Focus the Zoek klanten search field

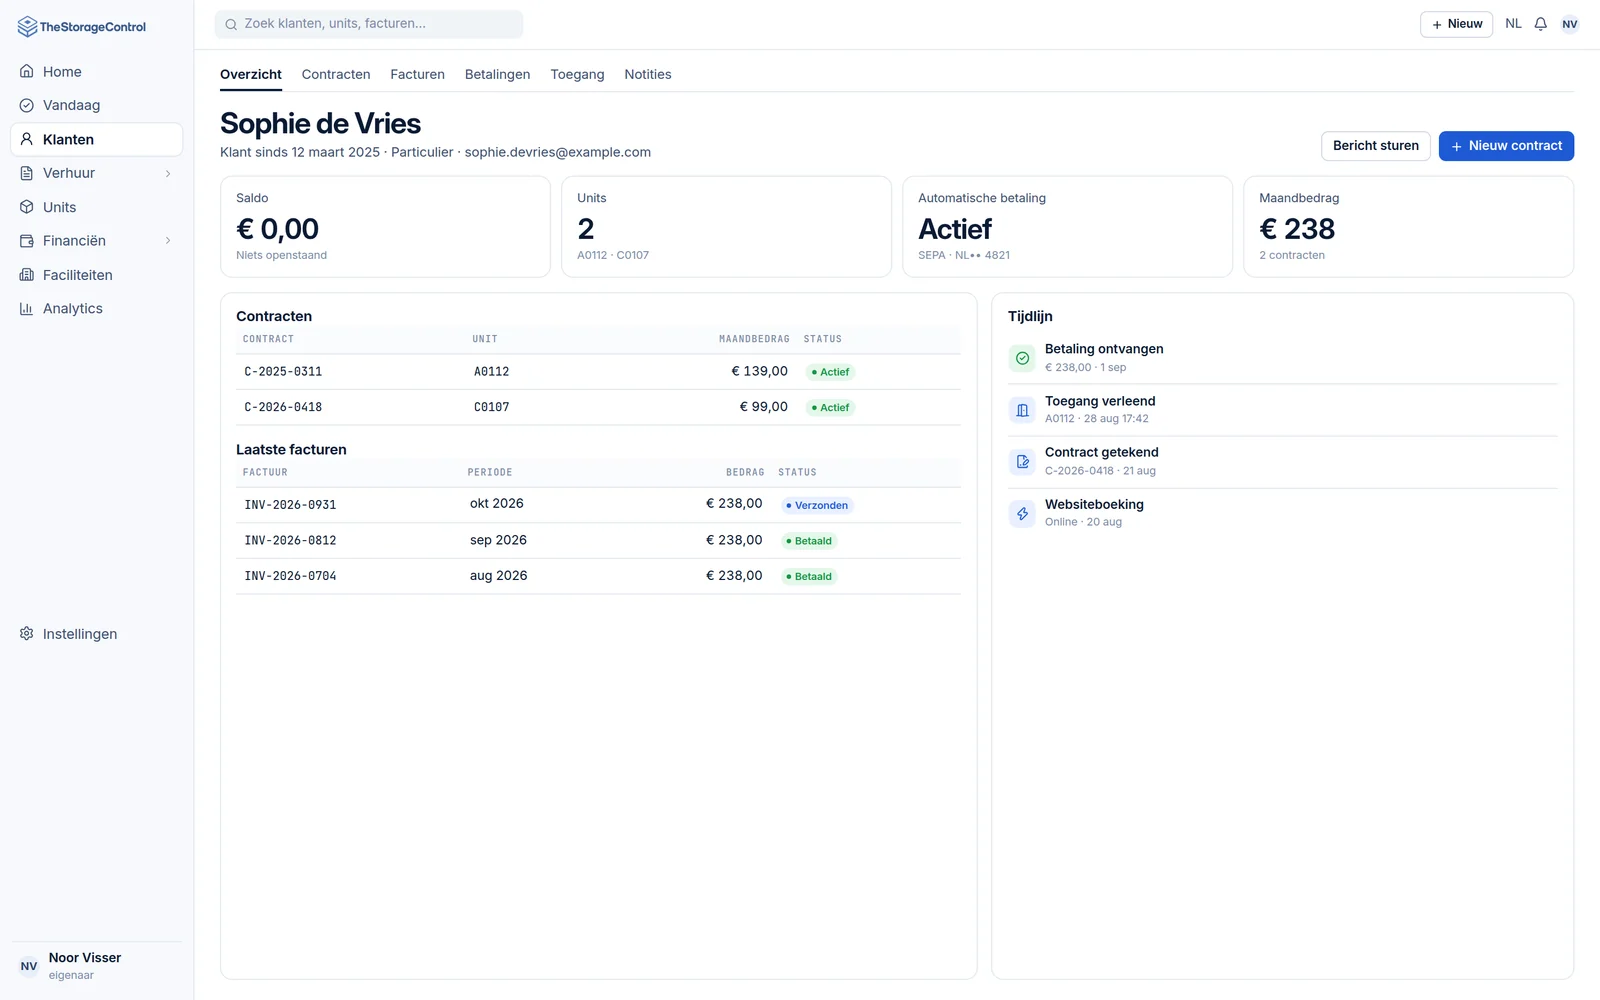(x=369, y=24)
